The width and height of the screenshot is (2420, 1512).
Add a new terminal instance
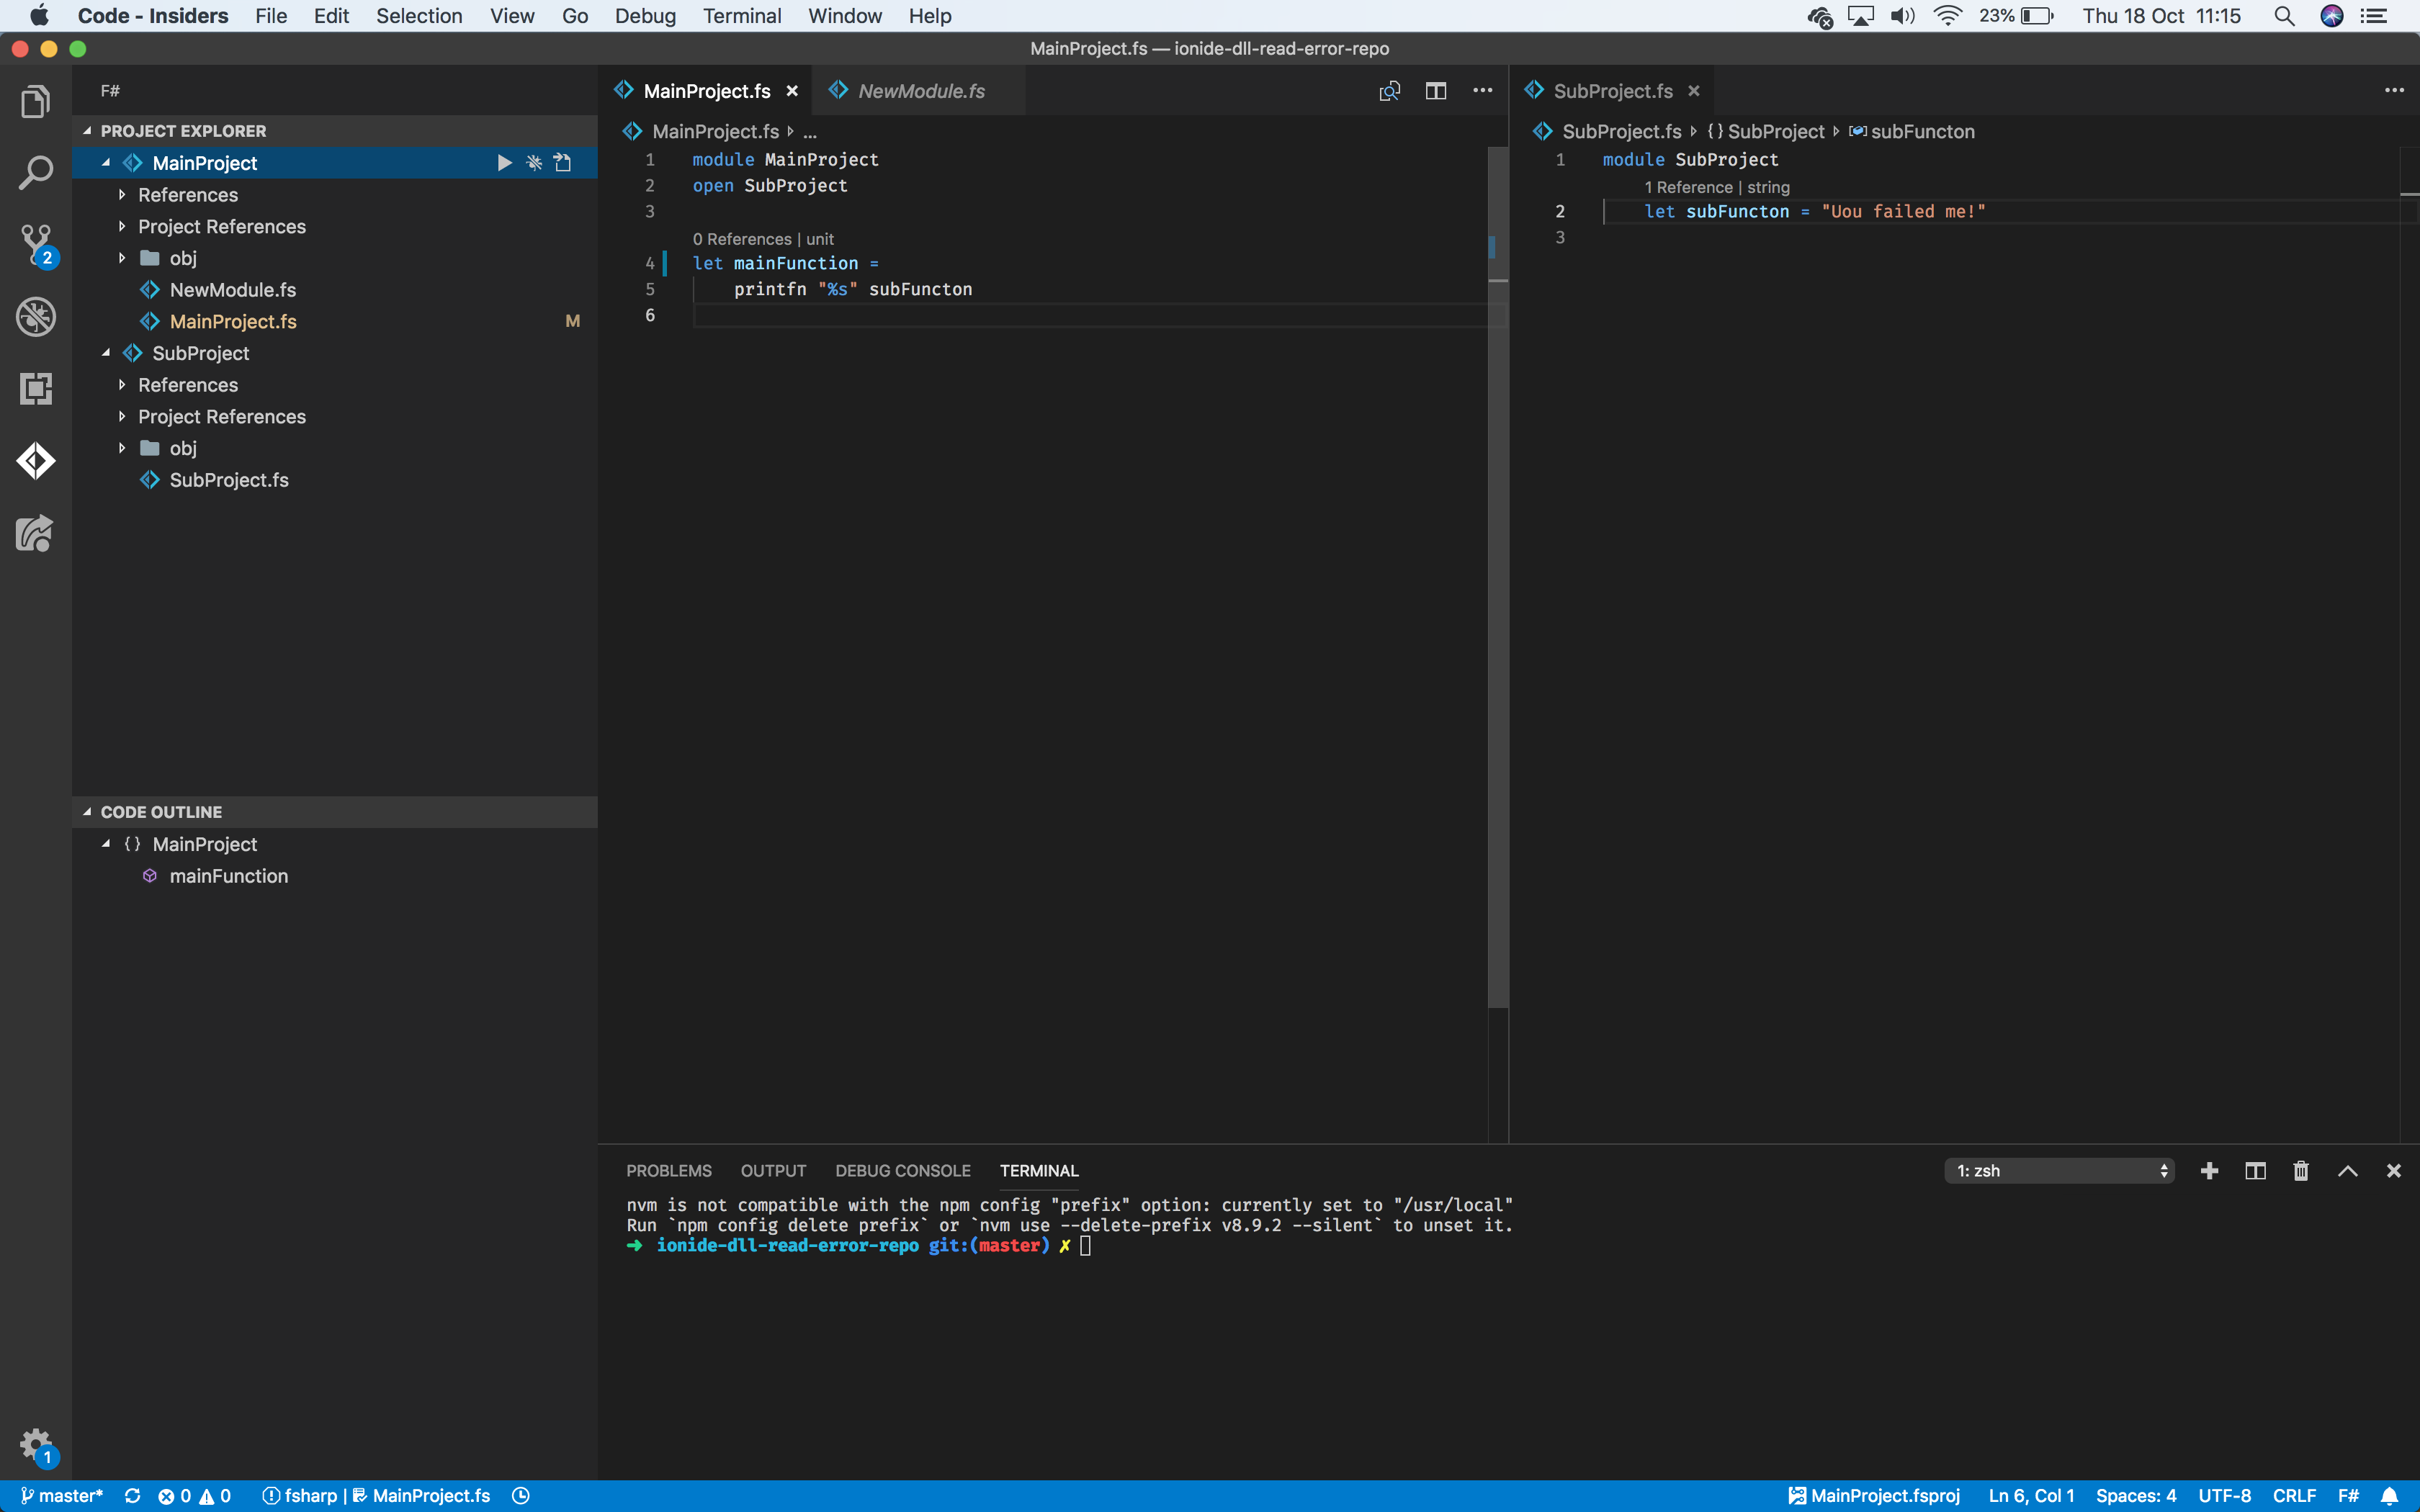[x=2210, y=1170]
